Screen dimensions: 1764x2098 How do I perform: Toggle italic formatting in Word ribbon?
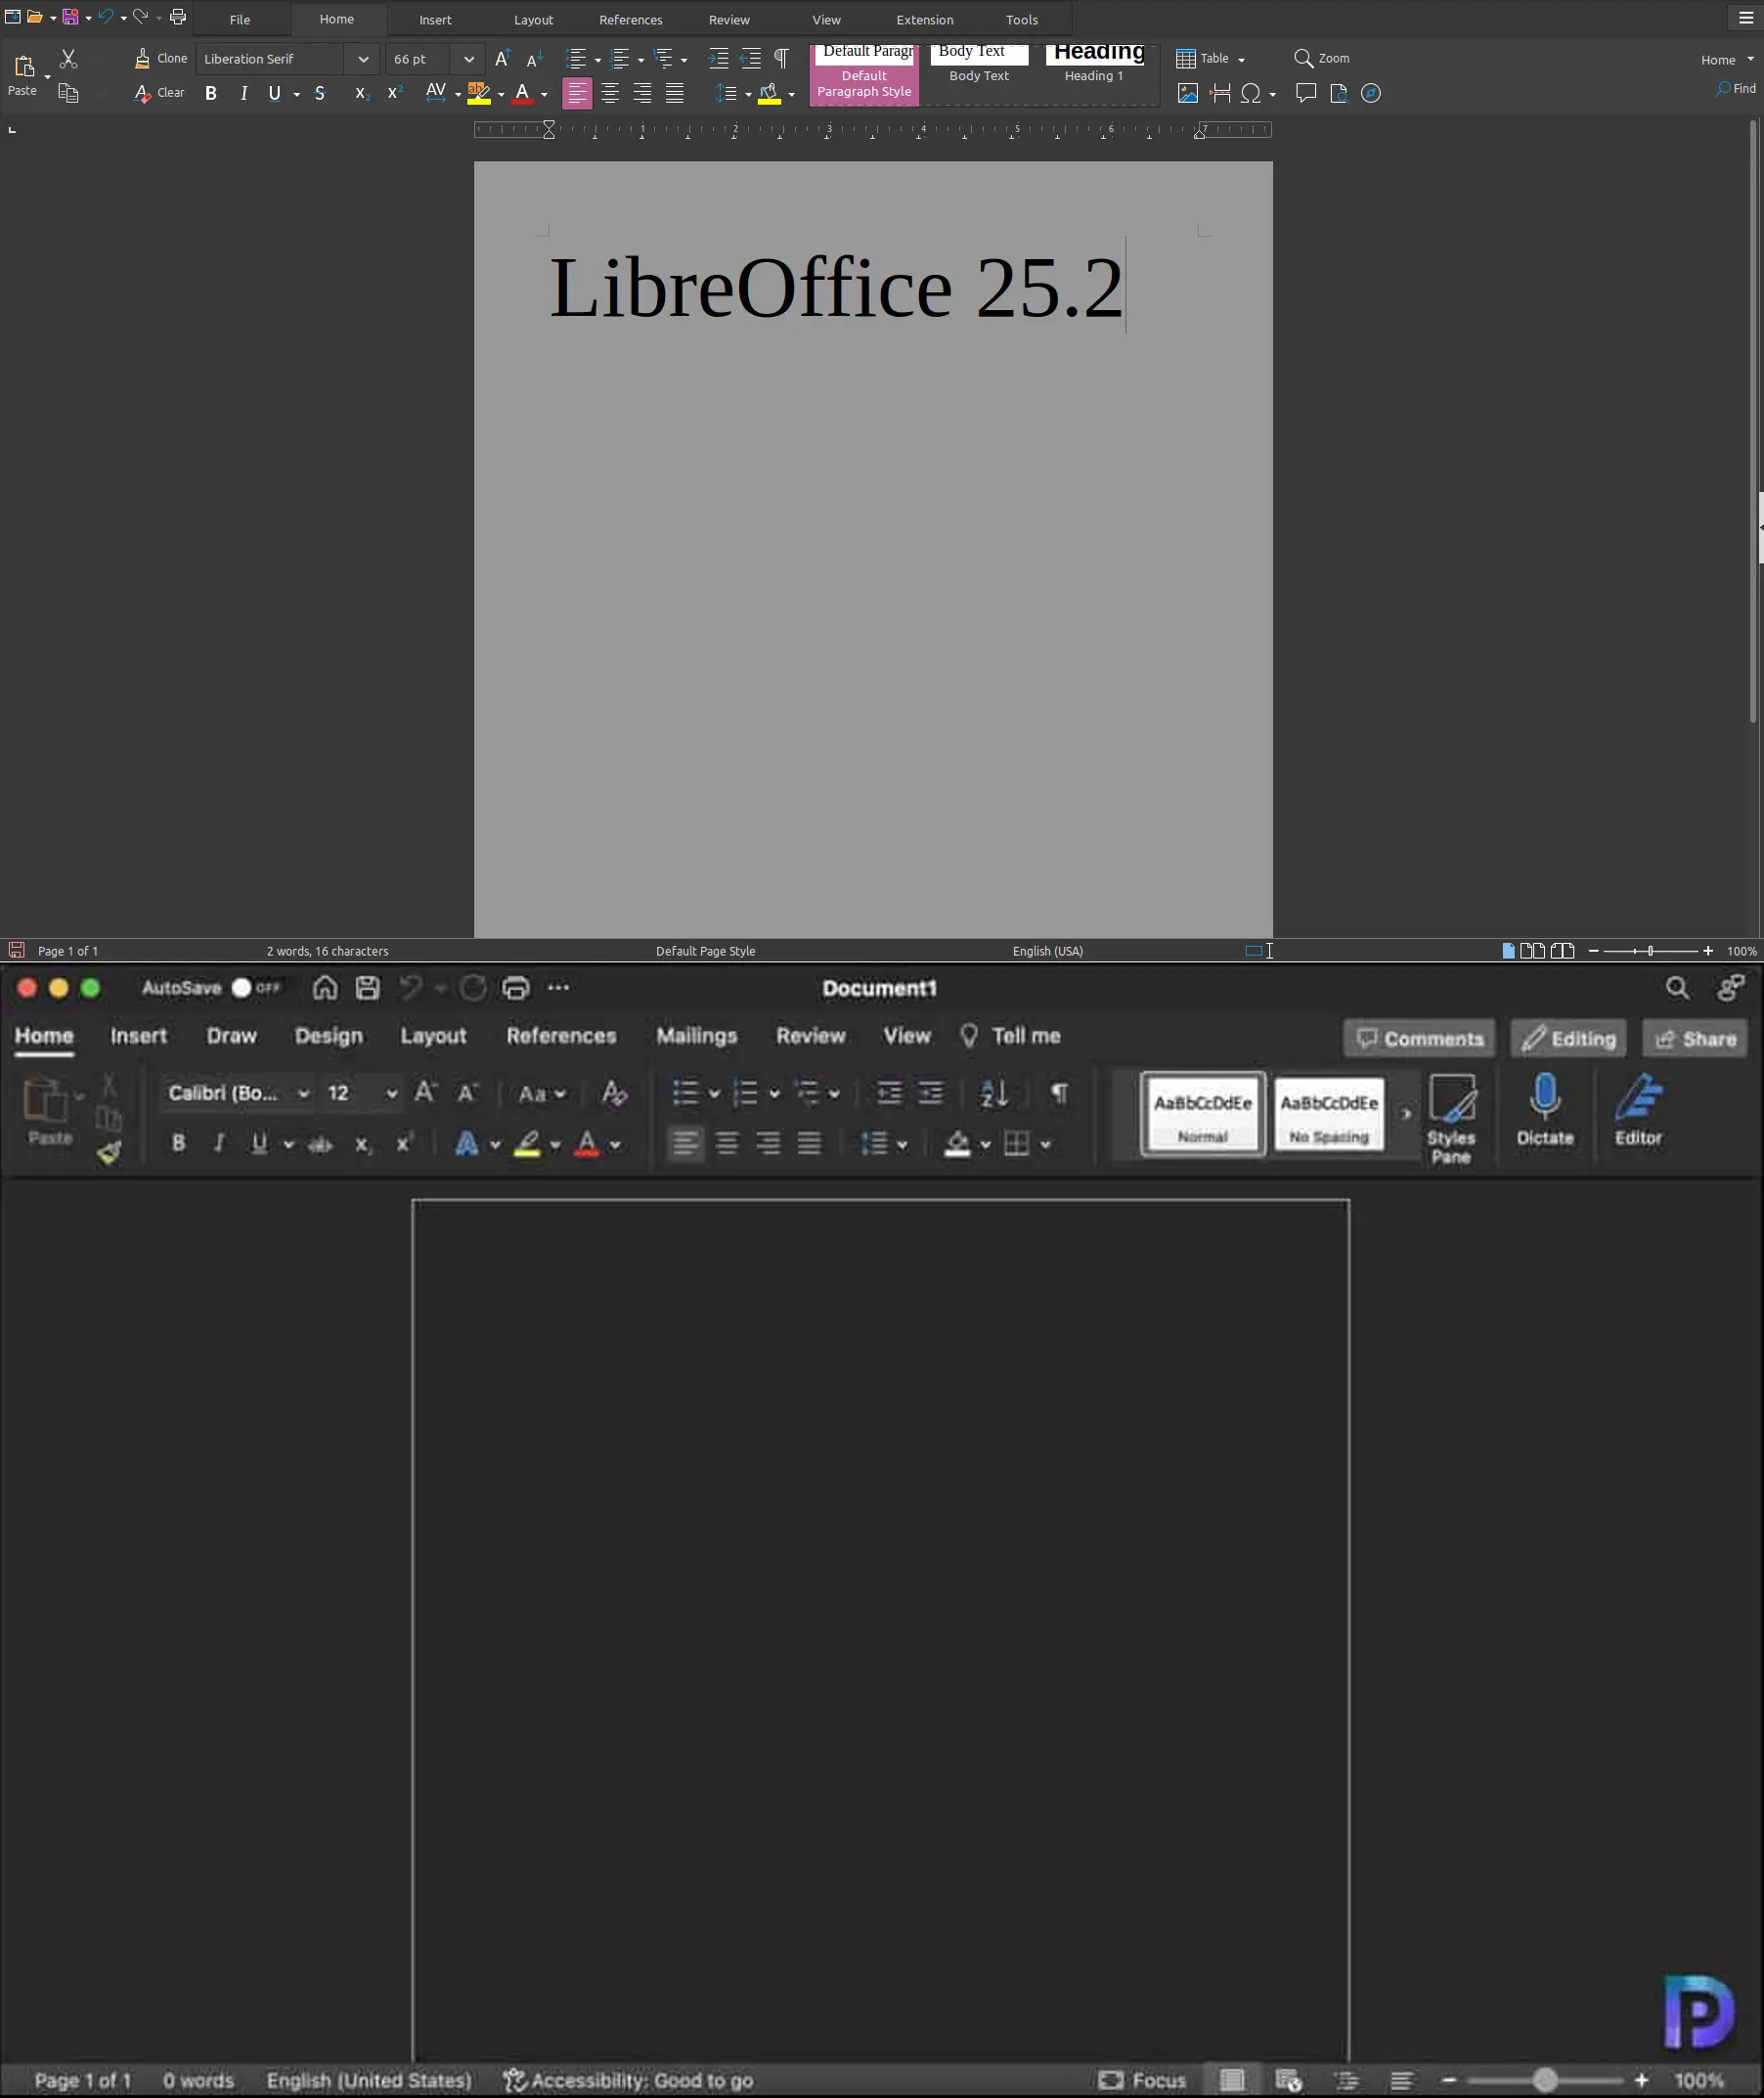coord(218,1143)
